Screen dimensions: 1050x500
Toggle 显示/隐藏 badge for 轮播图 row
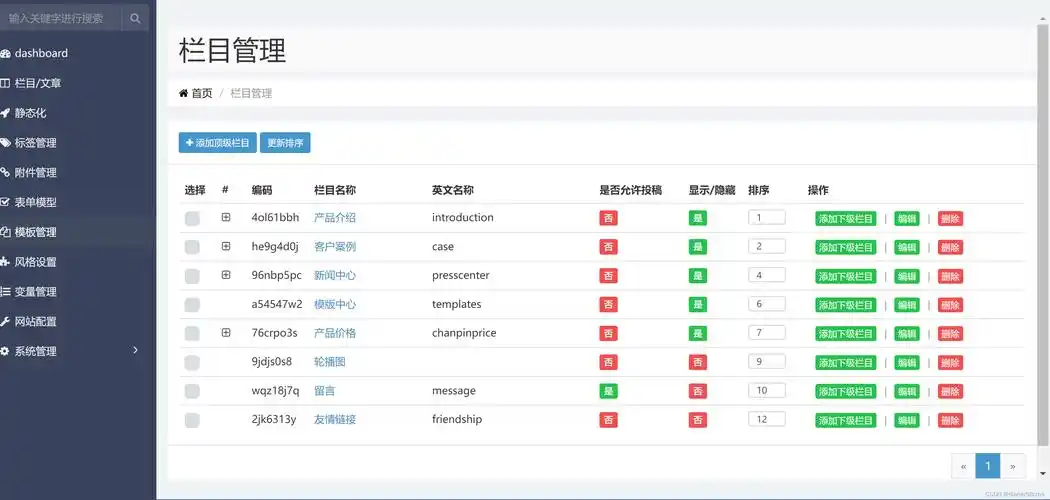pos(698,362)
